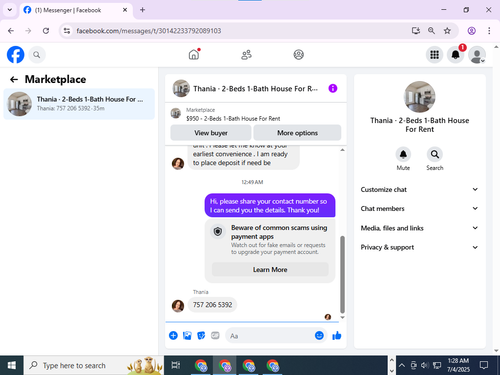Click View buyer button
The image size is (500, 375).
(x=211, y=133)
